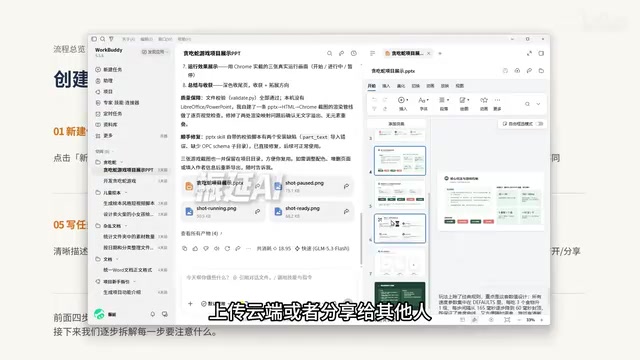The width and height of the screenshot is (640, 360).
Task: Open the 定时任务 scheduled tasks section
Action: tap(109, 114)
